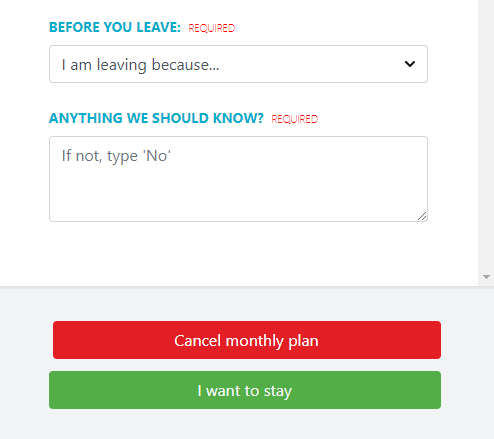Keep subscription via I want to stay

(x=245, y=390)
